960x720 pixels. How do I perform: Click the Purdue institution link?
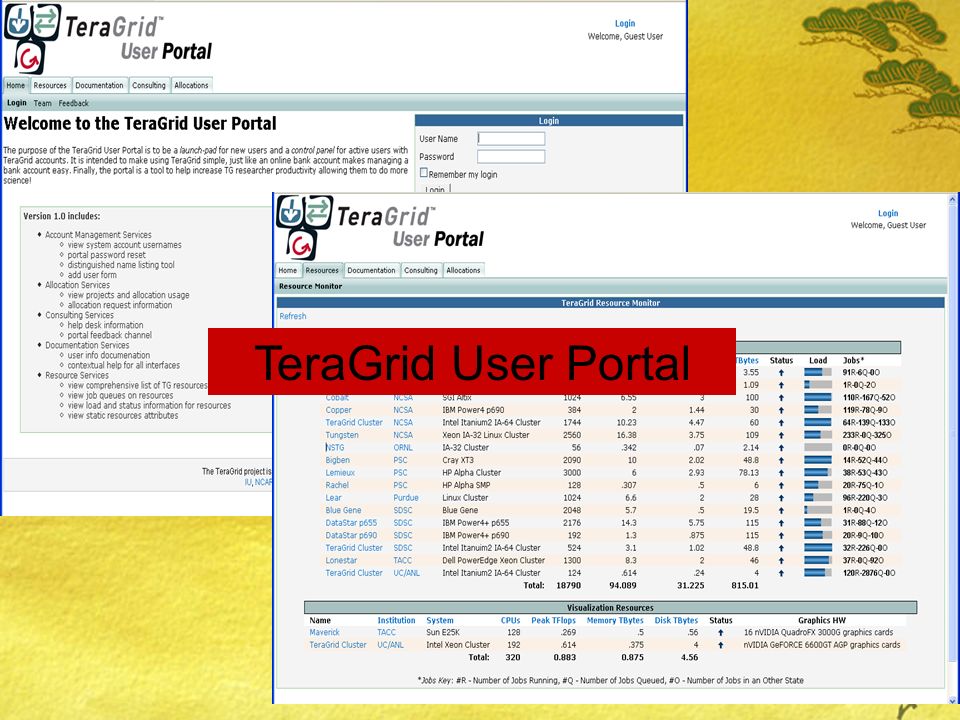(406, 498)
